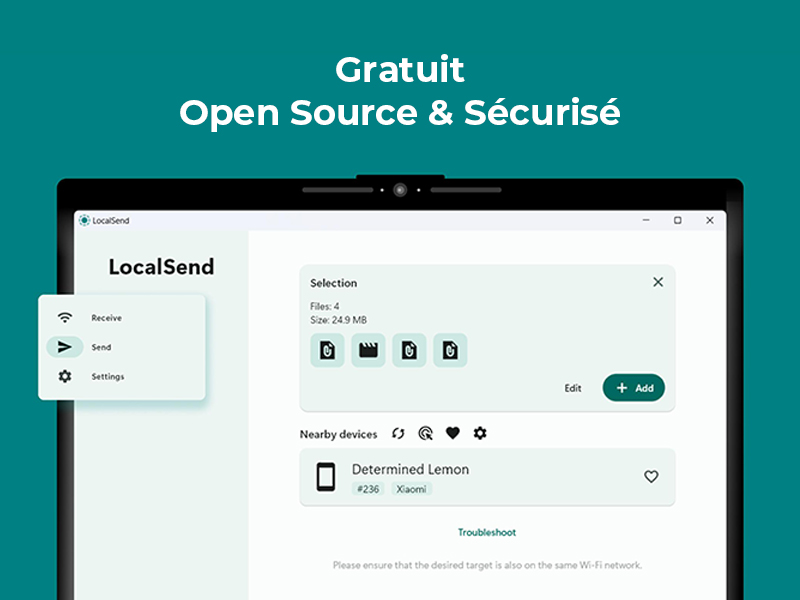The image size is (800, 600).
Task: Click the scan target icon beside Nearby devices
Action: [x=425, y=433]
